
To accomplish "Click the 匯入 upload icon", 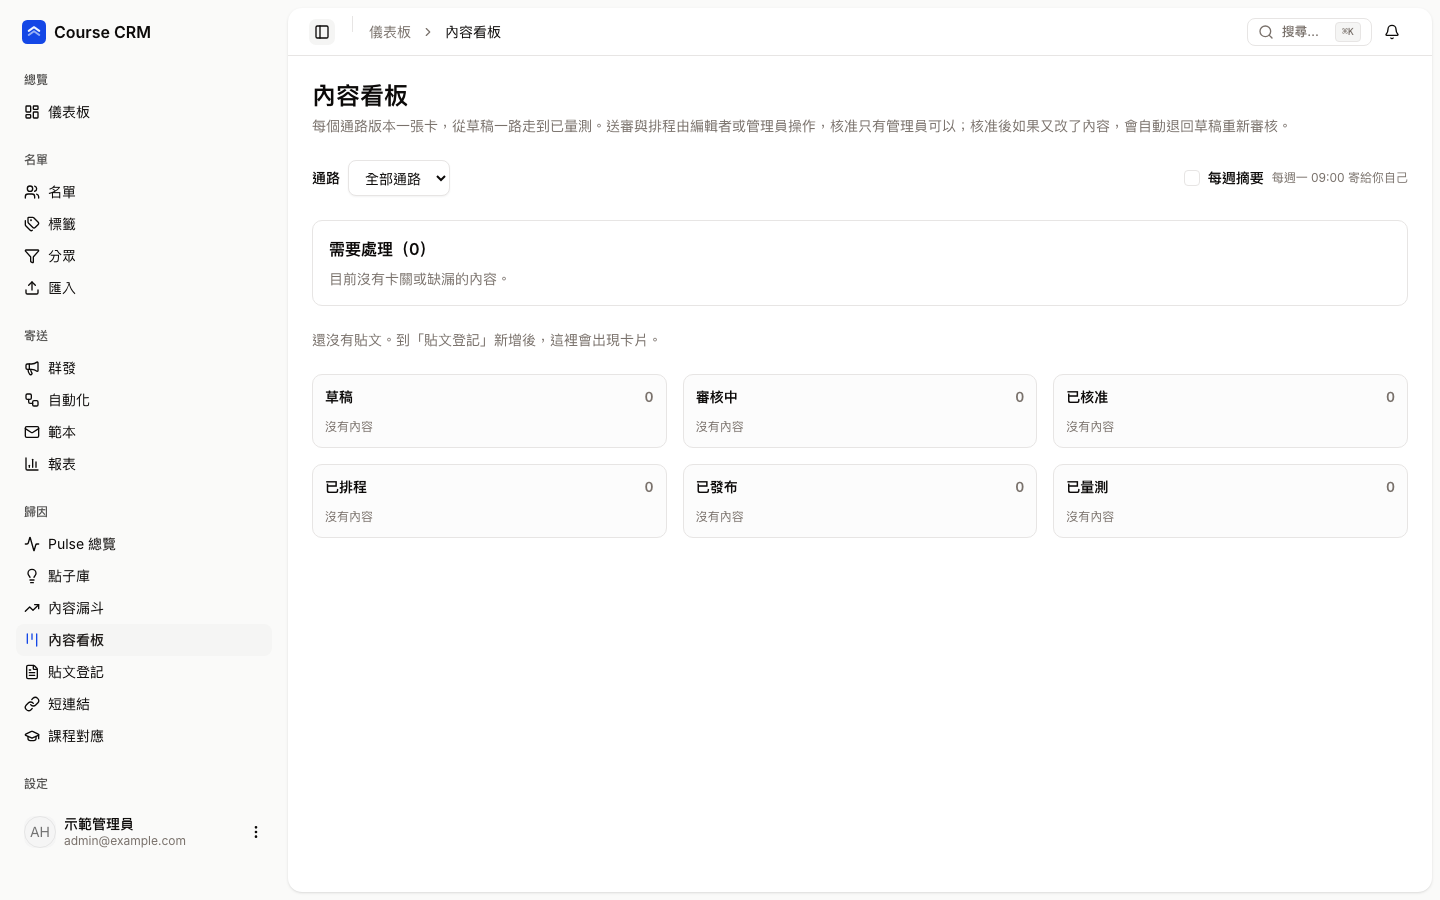I will [32, 288].
